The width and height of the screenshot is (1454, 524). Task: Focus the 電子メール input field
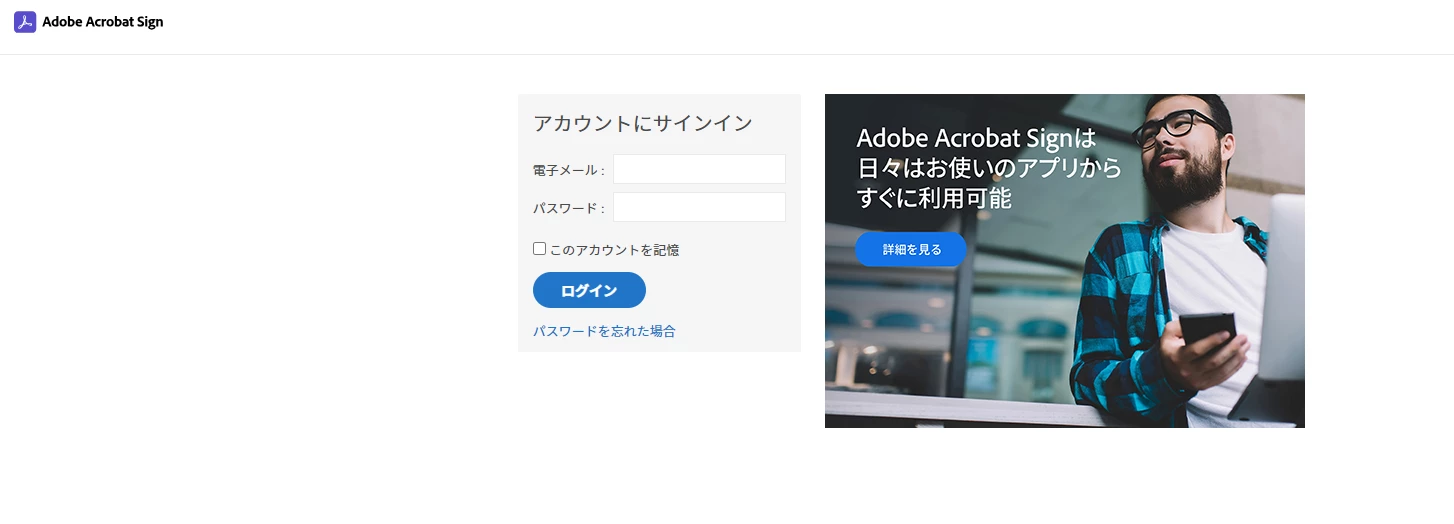[699, 169]
